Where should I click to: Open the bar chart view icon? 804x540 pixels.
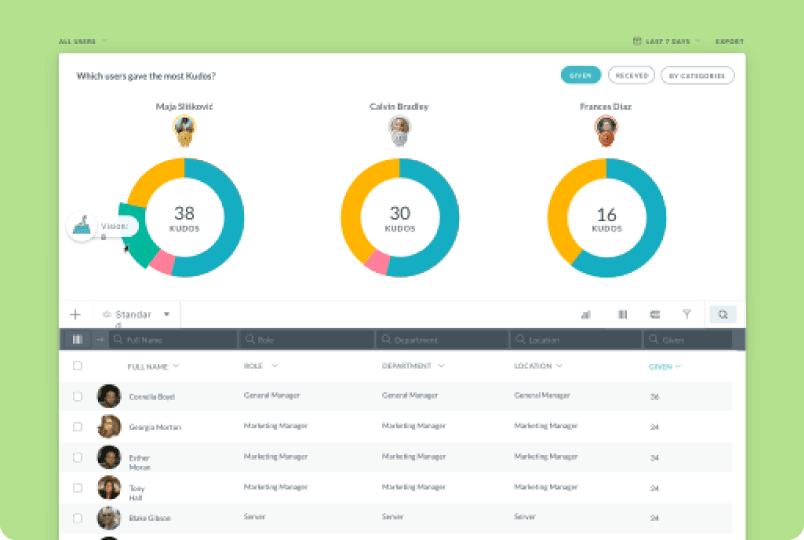(x=586, y=314)
